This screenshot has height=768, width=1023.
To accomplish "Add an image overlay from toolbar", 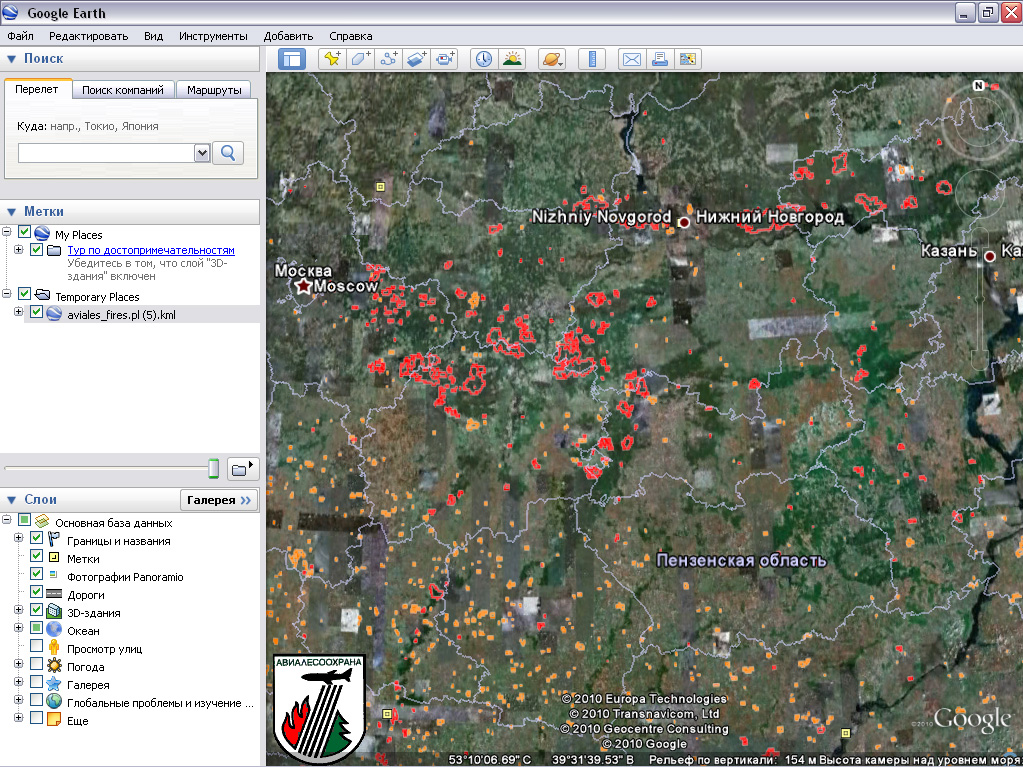I will coord(416,59).
